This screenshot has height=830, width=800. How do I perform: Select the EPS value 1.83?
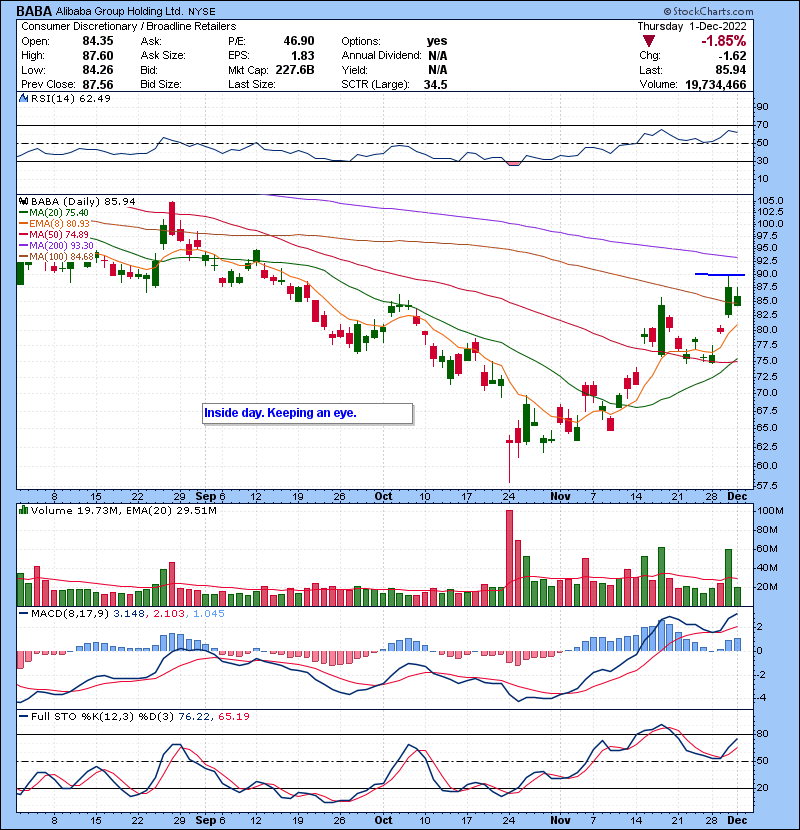click(303, 56)
